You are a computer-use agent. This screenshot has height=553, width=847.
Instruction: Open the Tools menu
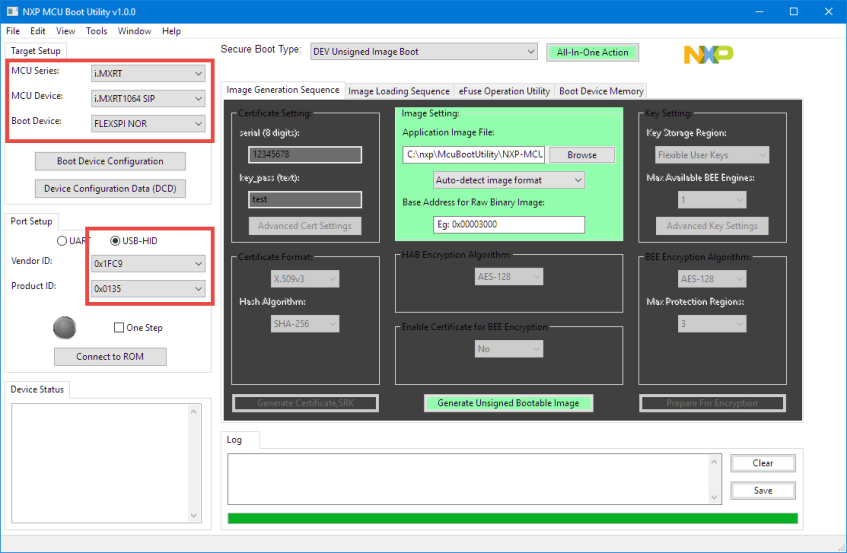pos(97,31)
